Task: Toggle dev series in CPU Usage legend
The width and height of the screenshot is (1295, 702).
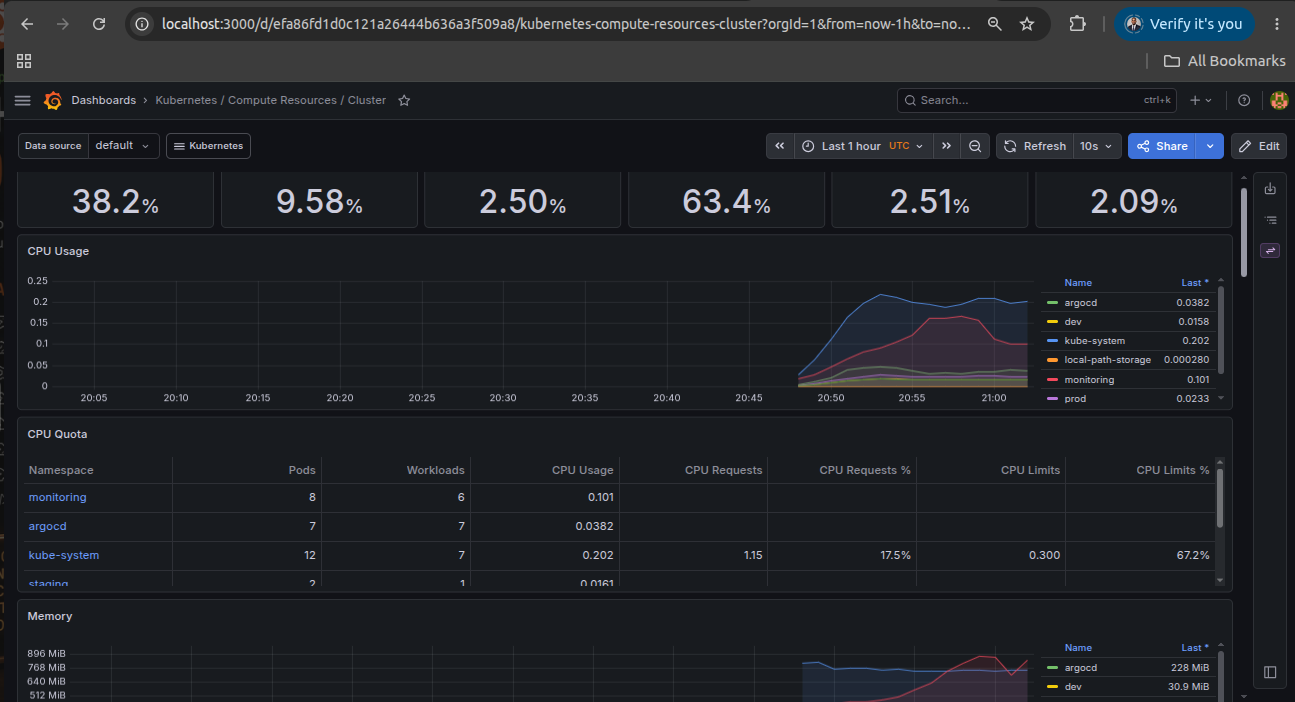Action: (x=1073, y=322)
